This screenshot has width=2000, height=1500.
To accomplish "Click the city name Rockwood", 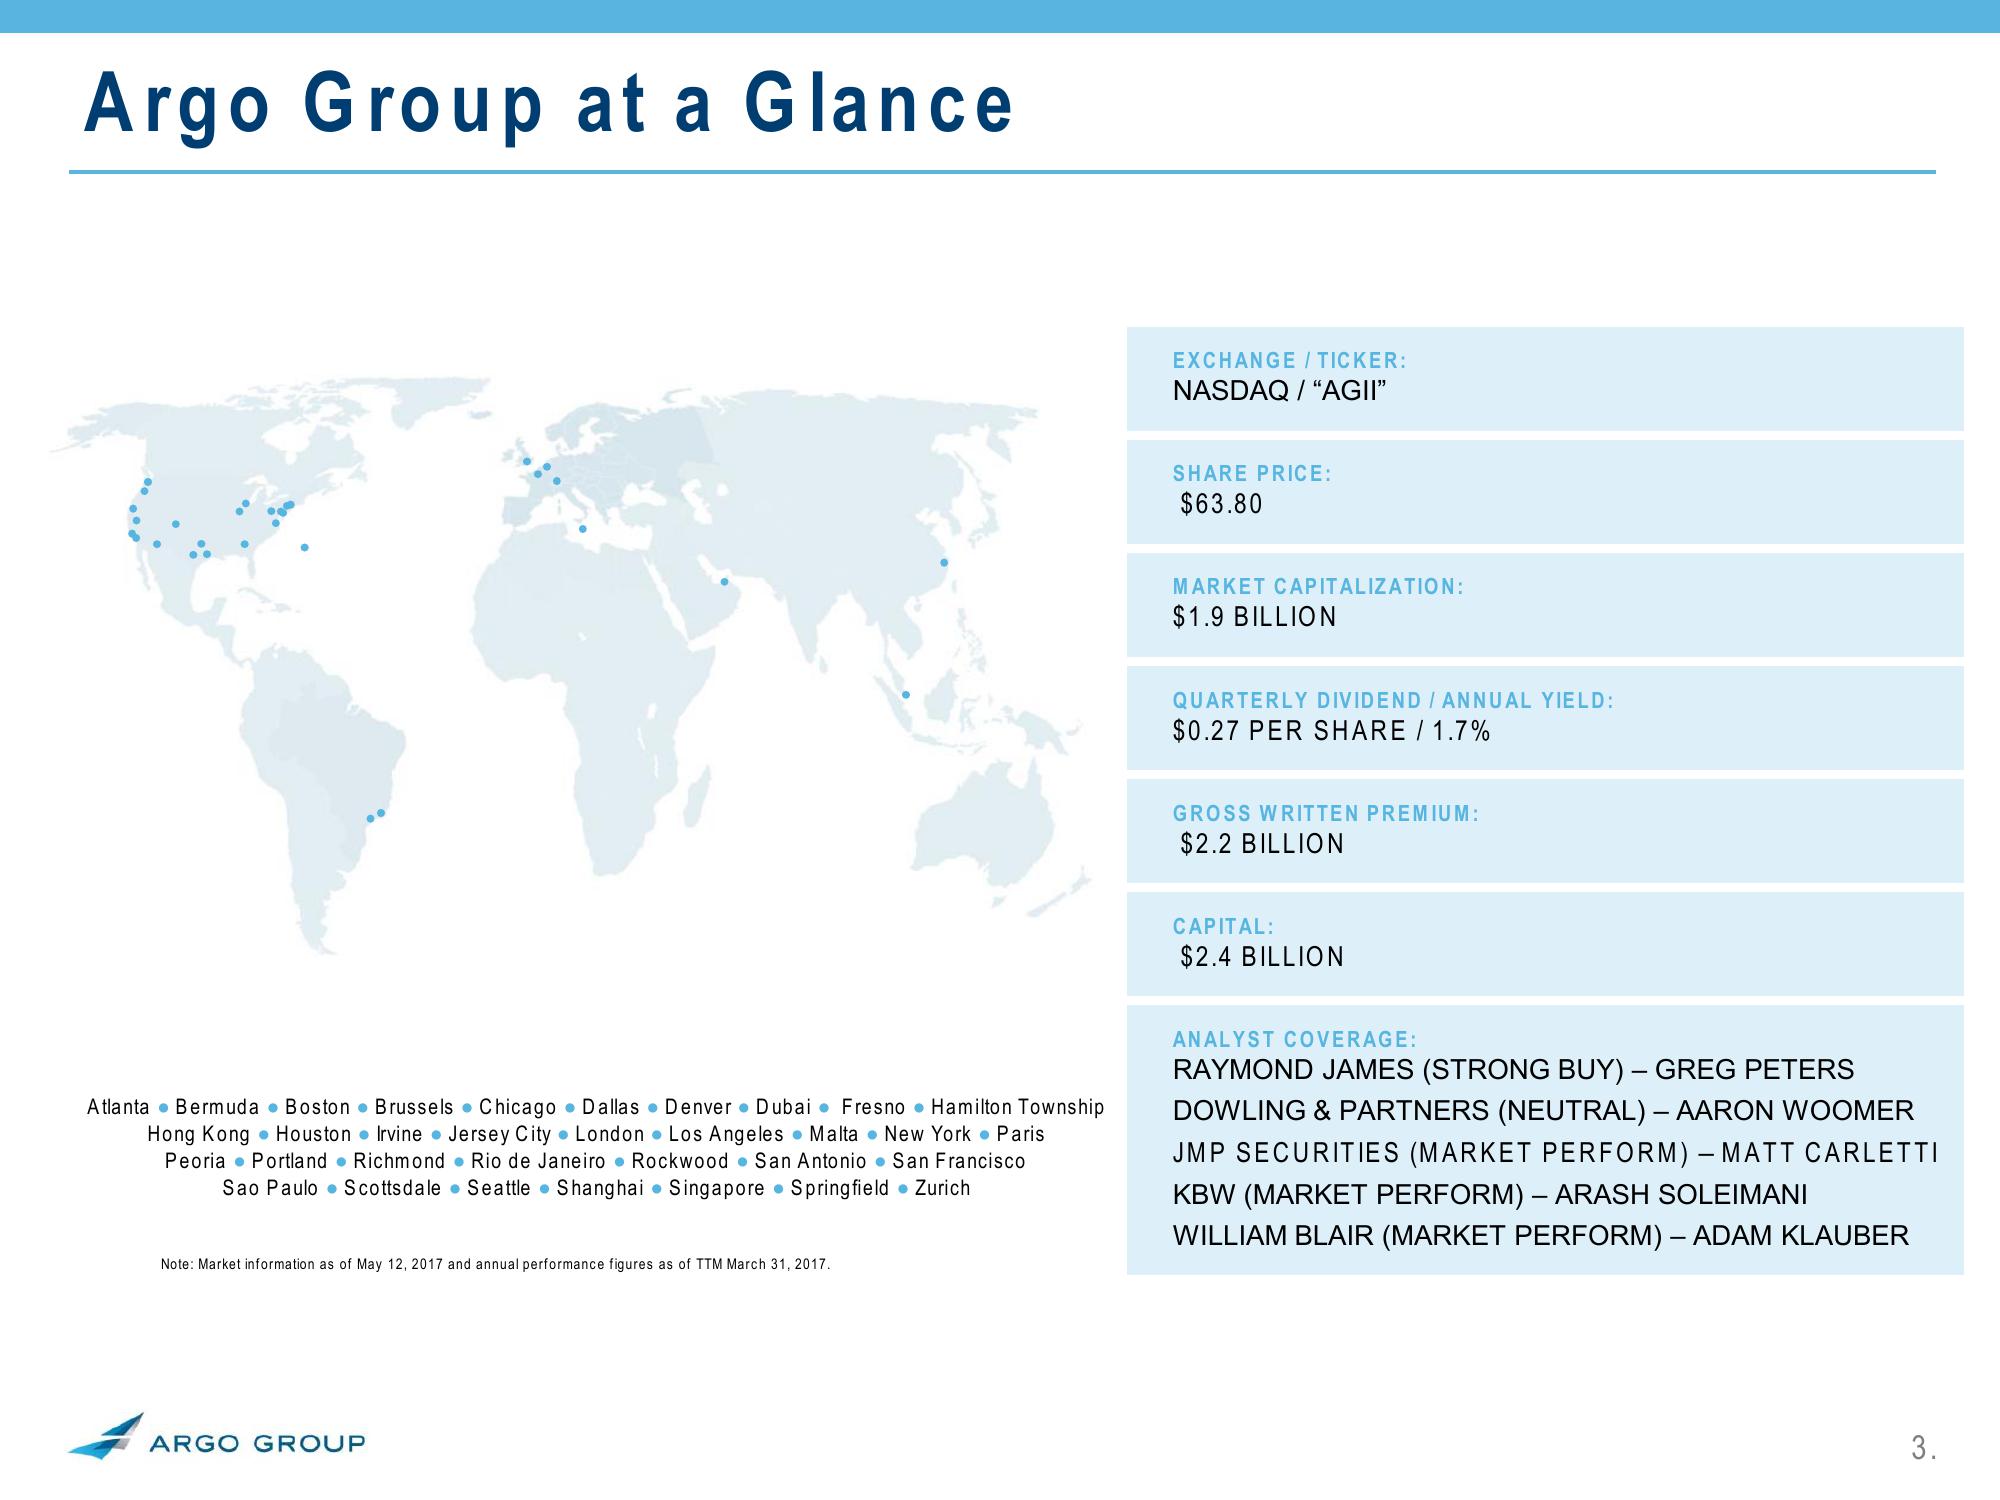I will coord(680,1161).
